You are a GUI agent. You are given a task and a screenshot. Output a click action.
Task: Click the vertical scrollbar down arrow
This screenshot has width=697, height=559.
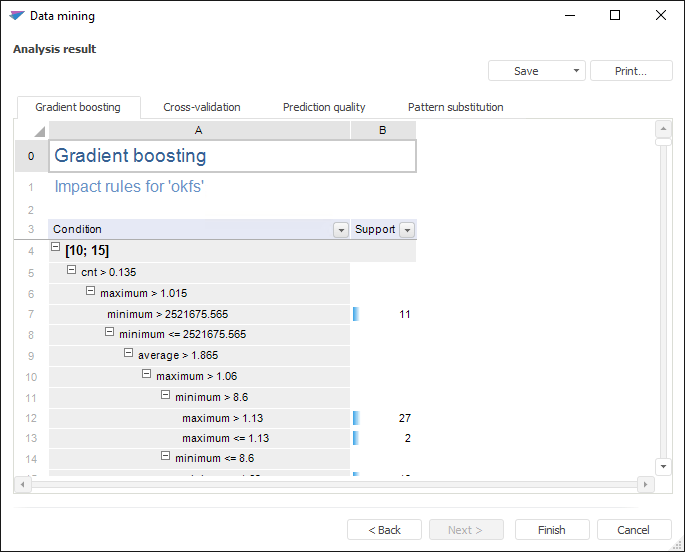point(663,466)
